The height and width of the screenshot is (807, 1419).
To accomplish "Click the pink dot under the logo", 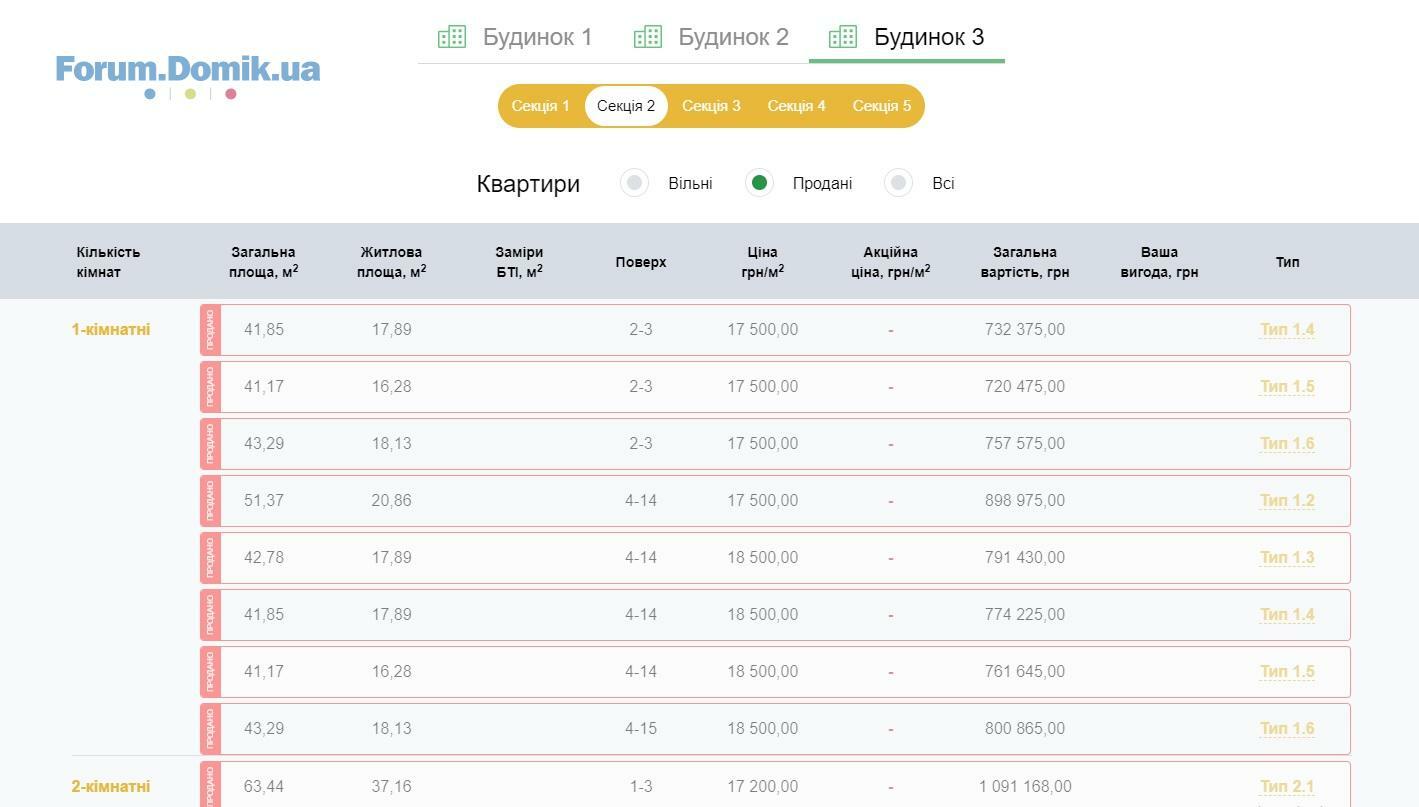I will pyautogui.click(x=231, y=94).
